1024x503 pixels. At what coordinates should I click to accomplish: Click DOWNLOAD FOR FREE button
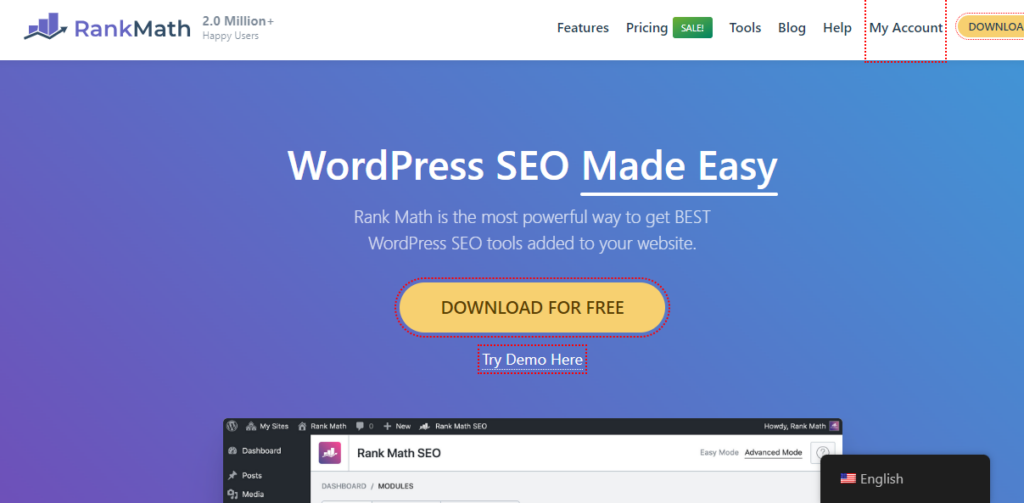[x=532, y=308]
